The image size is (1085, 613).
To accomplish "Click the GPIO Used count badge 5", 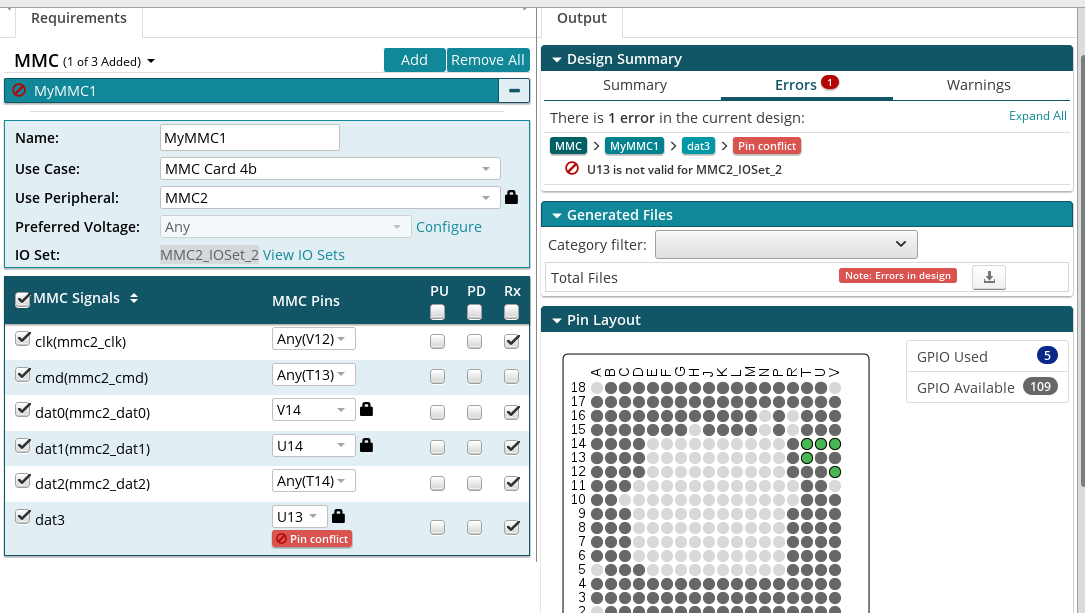I will (1047, 355).
